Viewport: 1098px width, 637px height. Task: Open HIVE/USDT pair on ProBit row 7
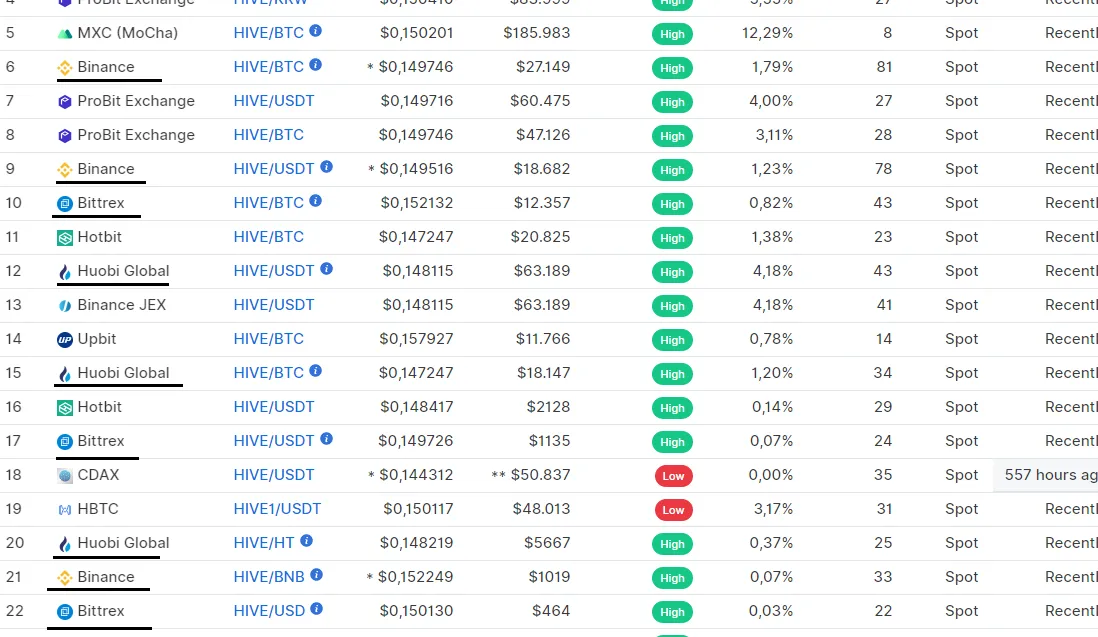coord(274,101)
